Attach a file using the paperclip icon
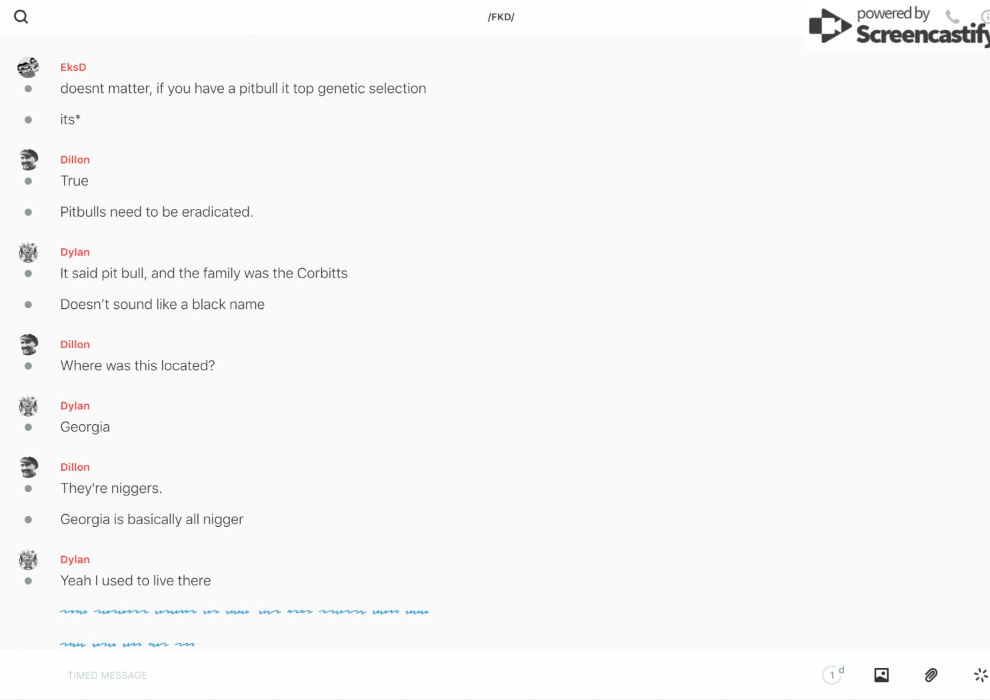The width and height of the screenshot is (990, 700). click(x=931, y=675)
